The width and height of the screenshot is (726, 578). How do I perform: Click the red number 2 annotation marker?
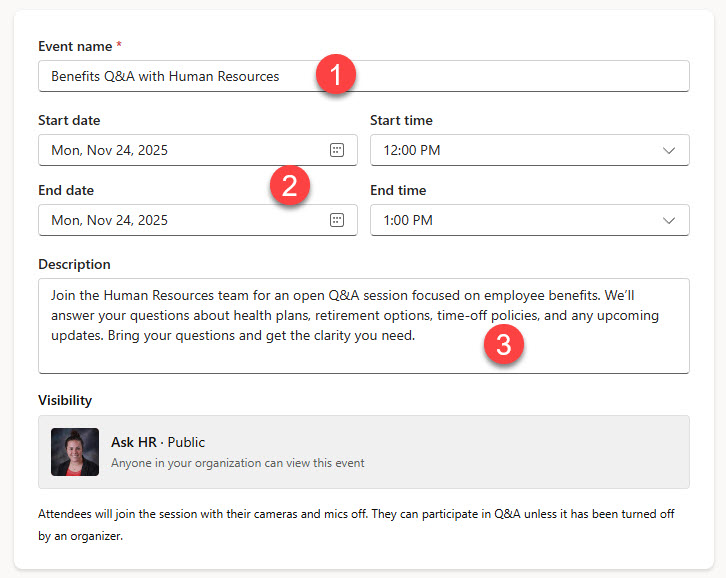(x=290, y=186)
